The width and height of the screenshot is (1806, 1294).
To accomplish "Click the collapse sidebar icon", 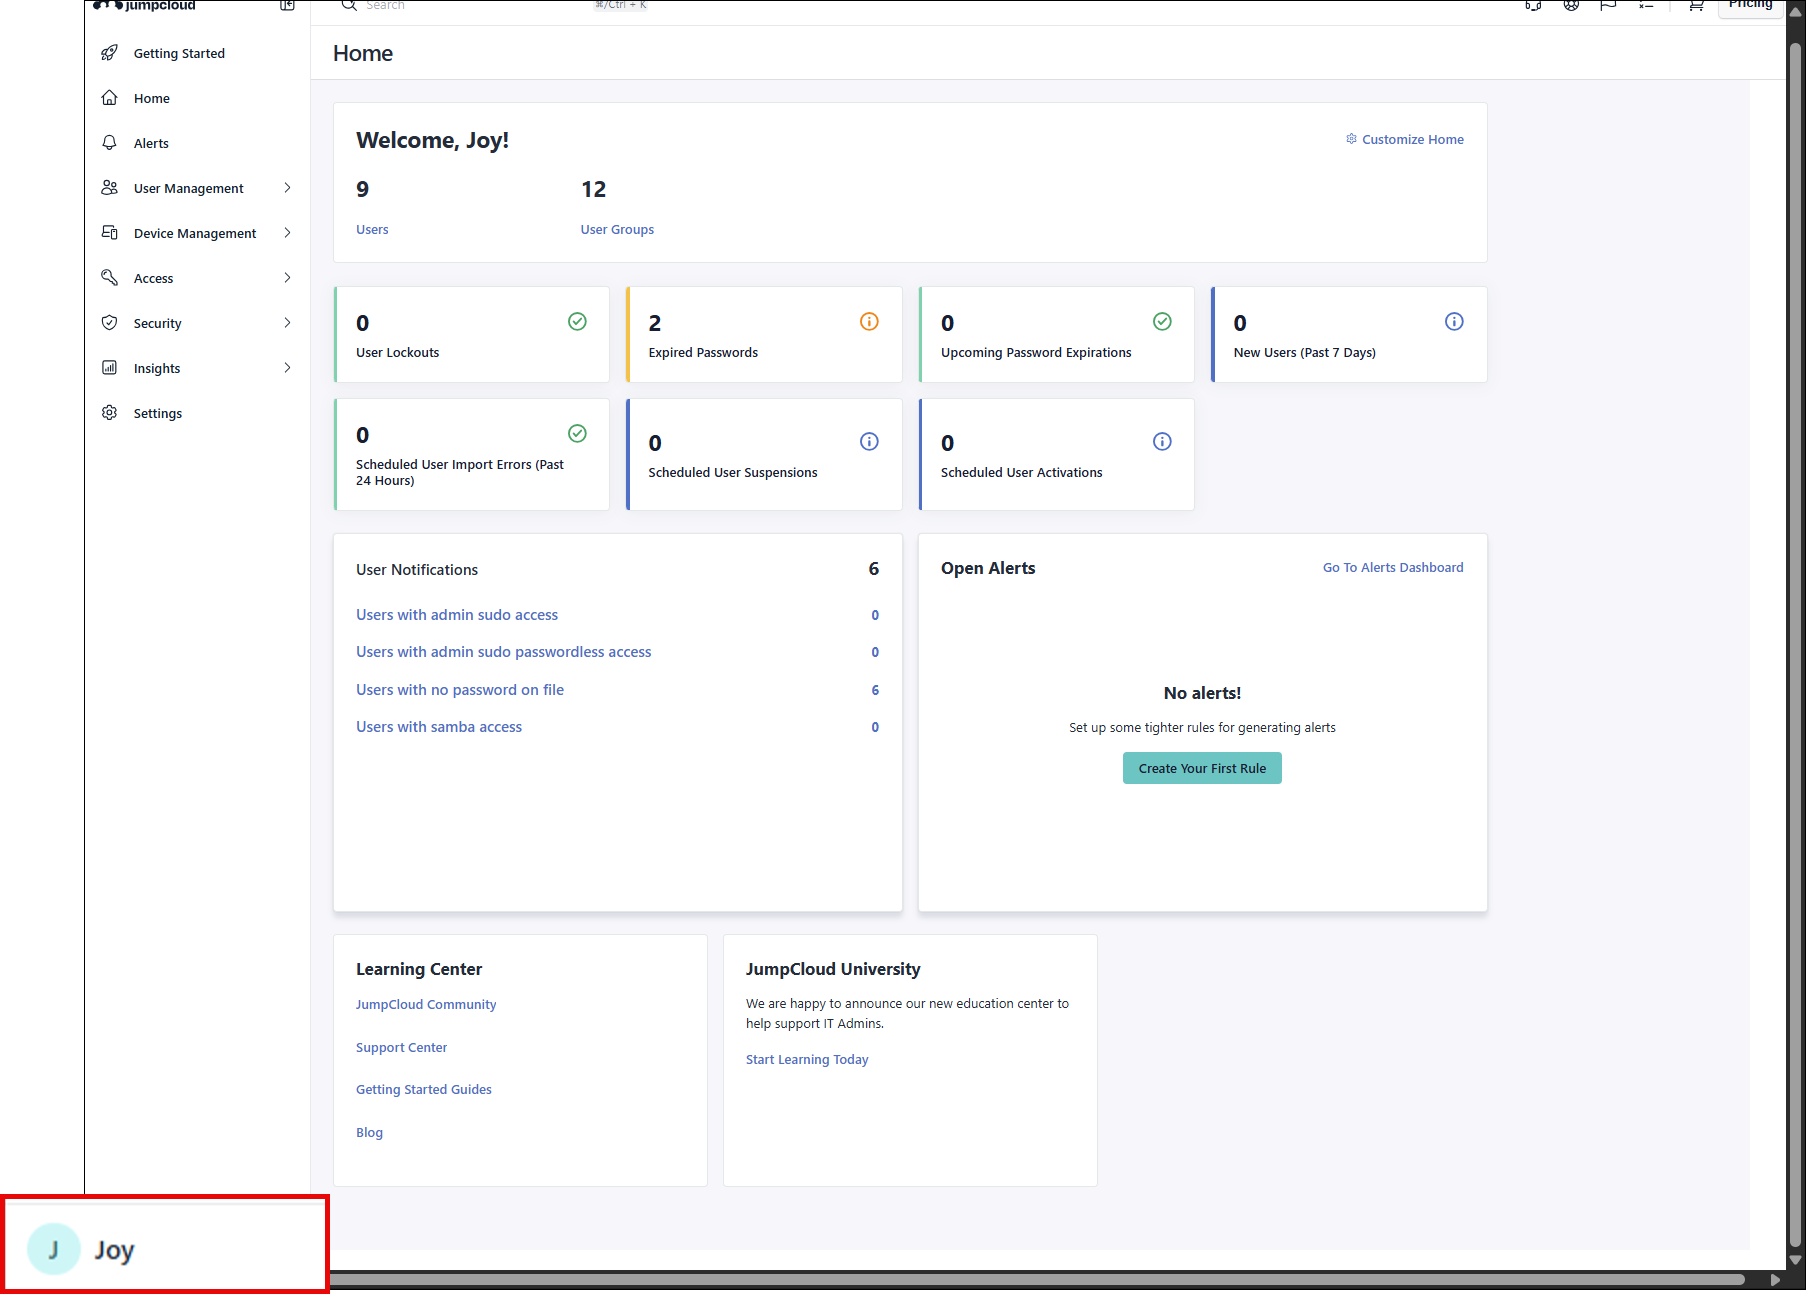I will tap(287, 5).
